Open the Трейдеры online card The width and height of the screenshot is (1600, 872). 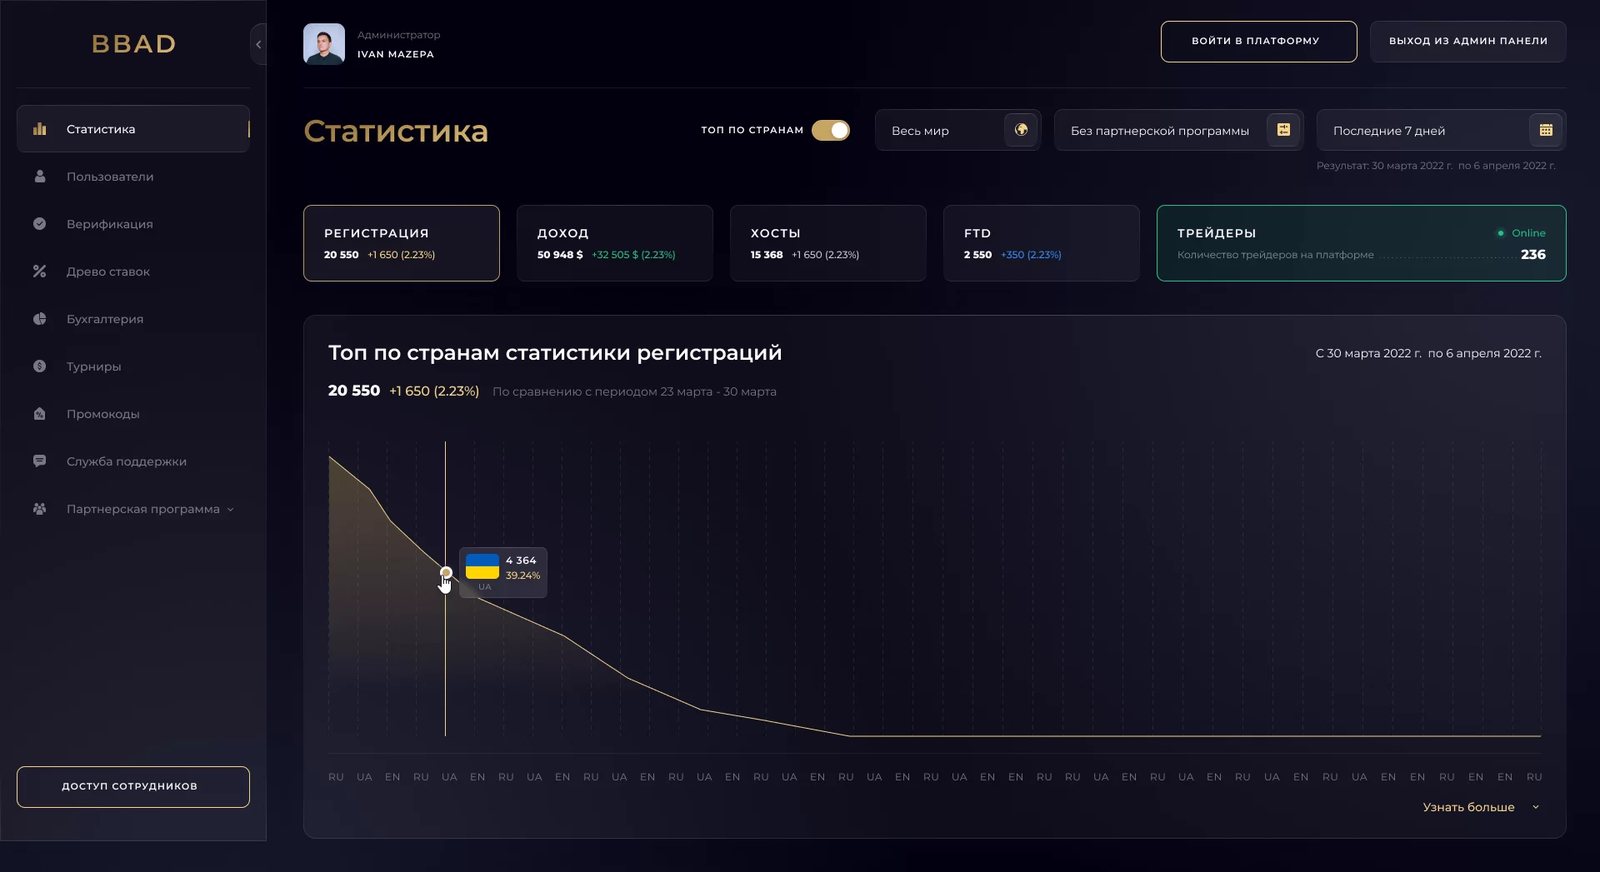point(1361,243)
